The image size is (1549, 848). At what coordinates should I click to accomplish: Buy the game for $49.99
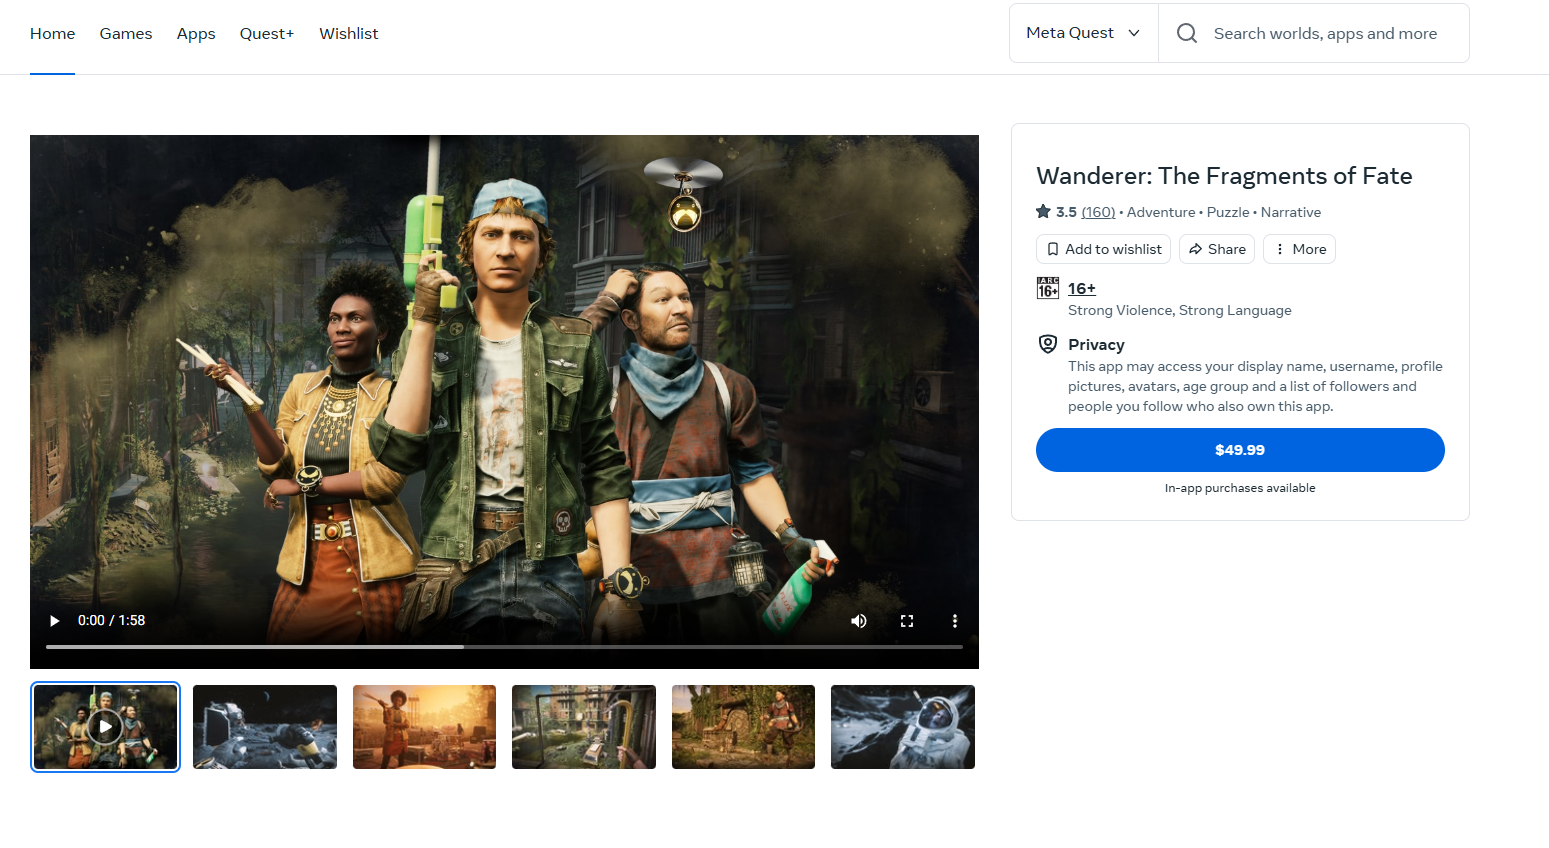(x=1240, y=450)
